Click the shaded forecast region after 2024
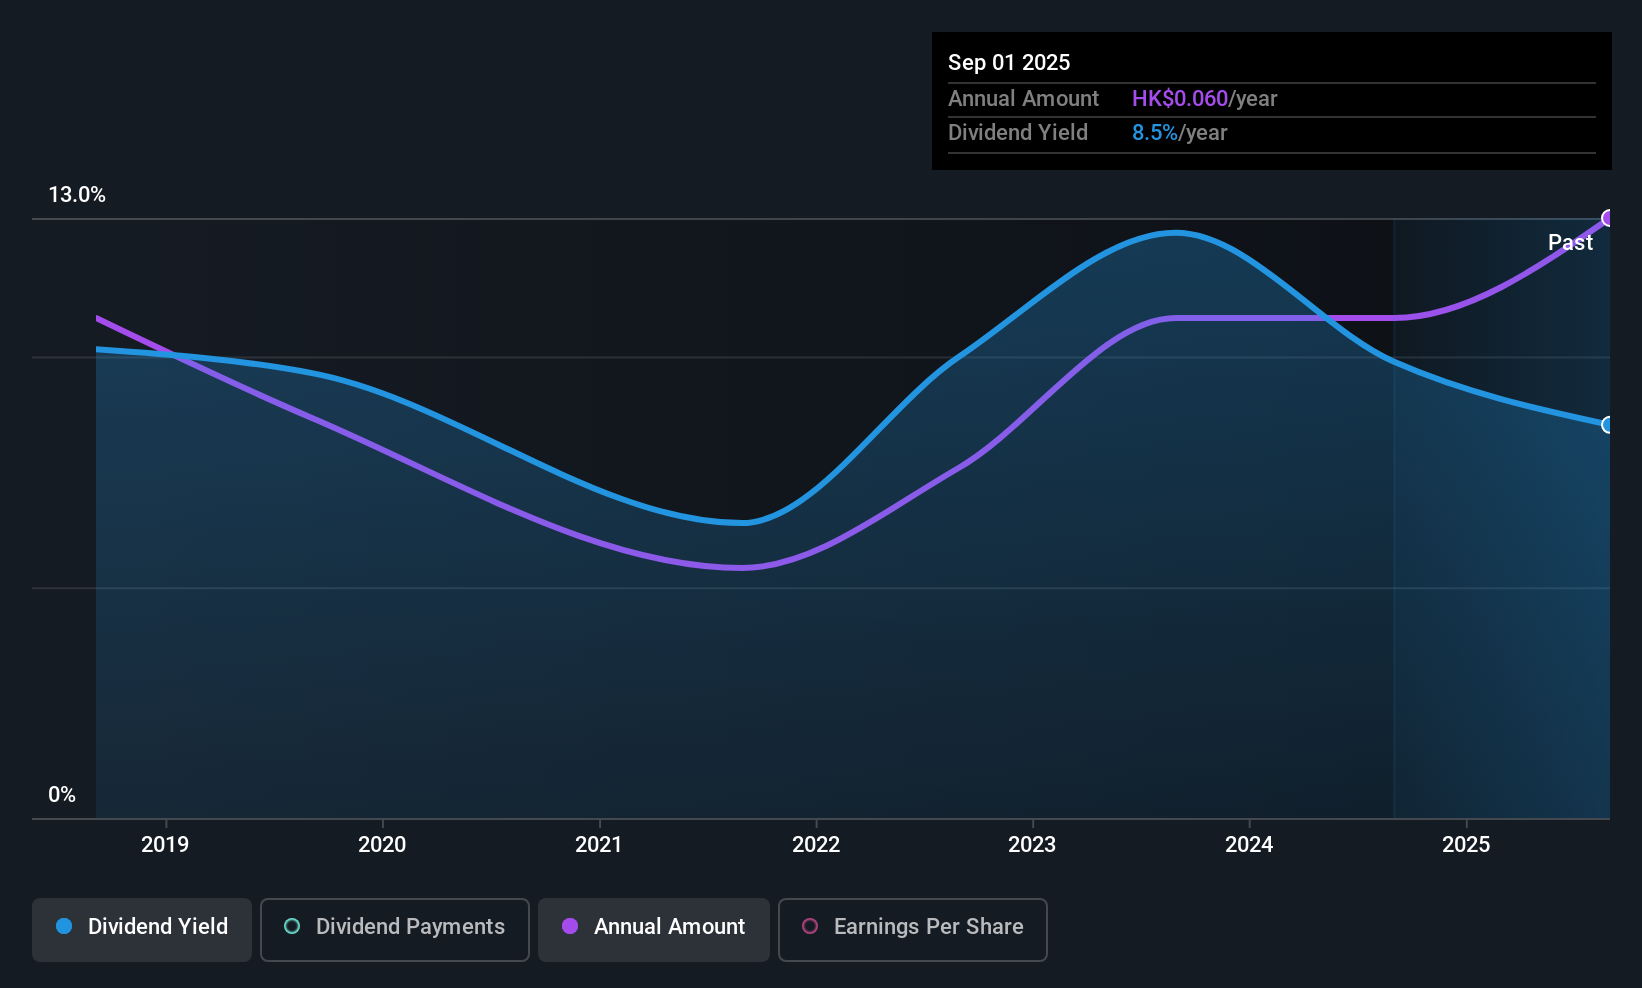The width and height of the screenshot is (1642, 988). (x=1500, y=600)
